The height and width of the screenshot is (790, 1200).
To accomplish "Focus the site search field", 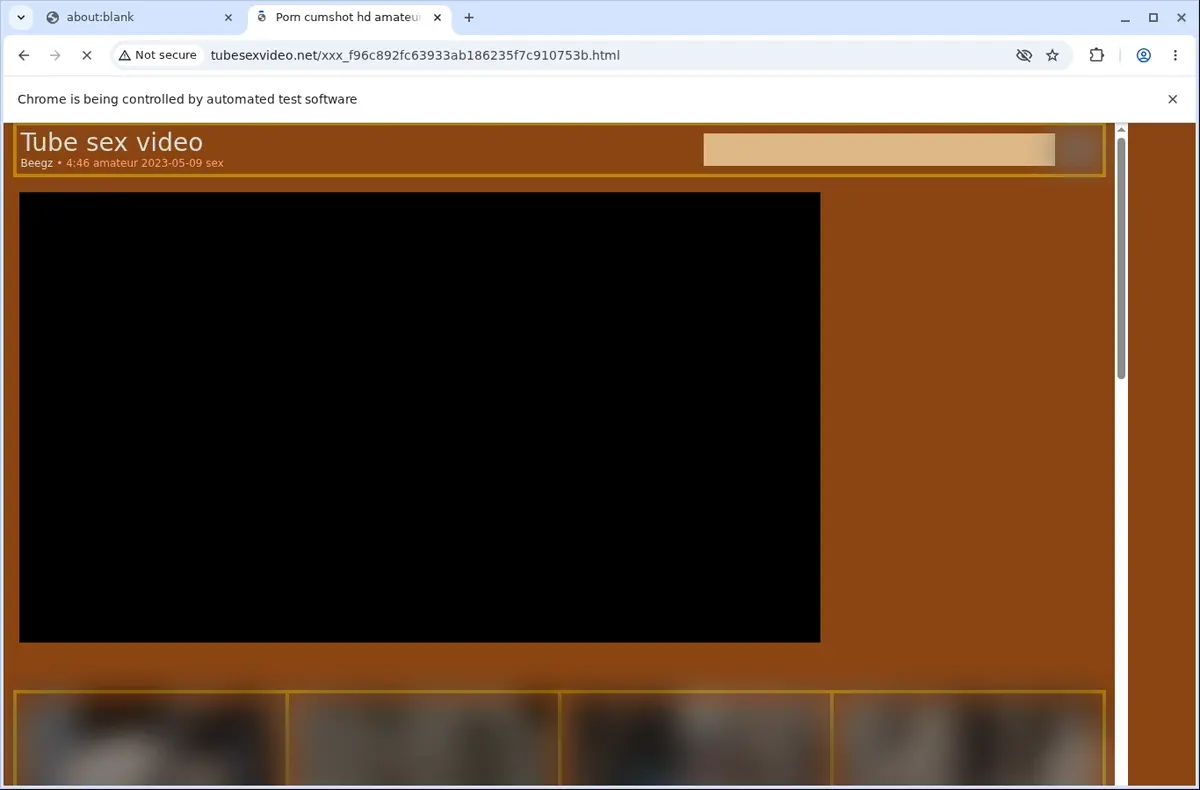I will (x=879, y=149).
